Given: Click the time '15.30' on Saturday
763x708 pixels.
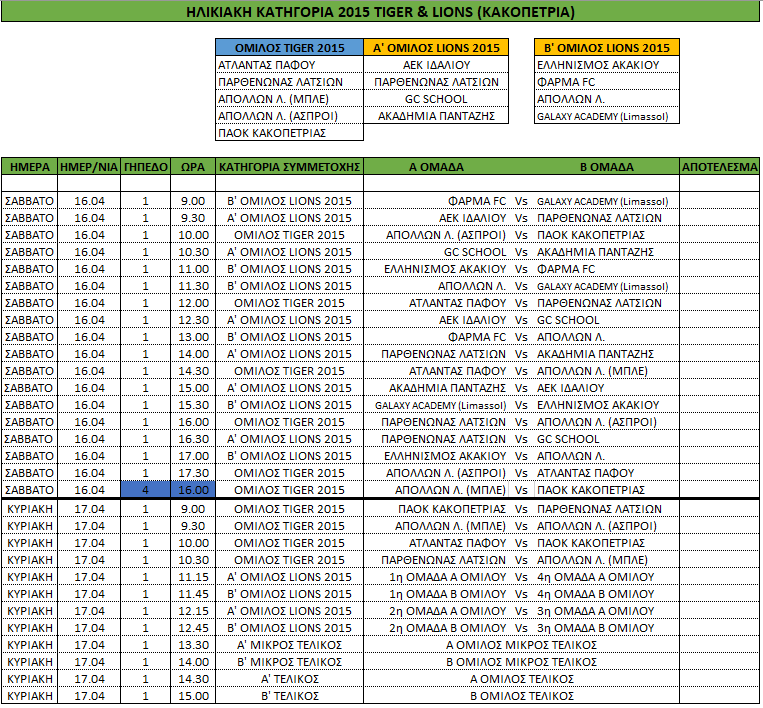Looking at the screenshot, I should pos(193,405).
